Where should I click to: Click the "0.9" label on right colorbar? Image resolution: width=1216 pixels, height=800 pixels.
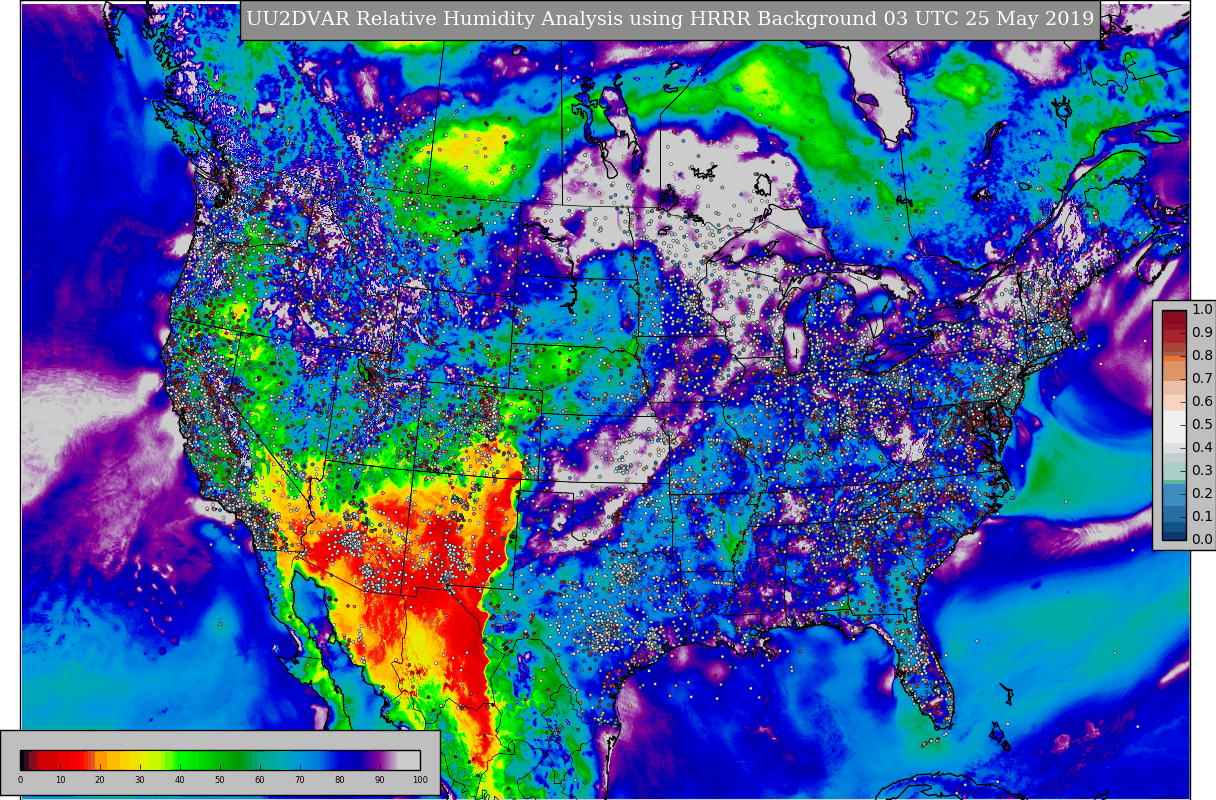[x=1202, y=332]
